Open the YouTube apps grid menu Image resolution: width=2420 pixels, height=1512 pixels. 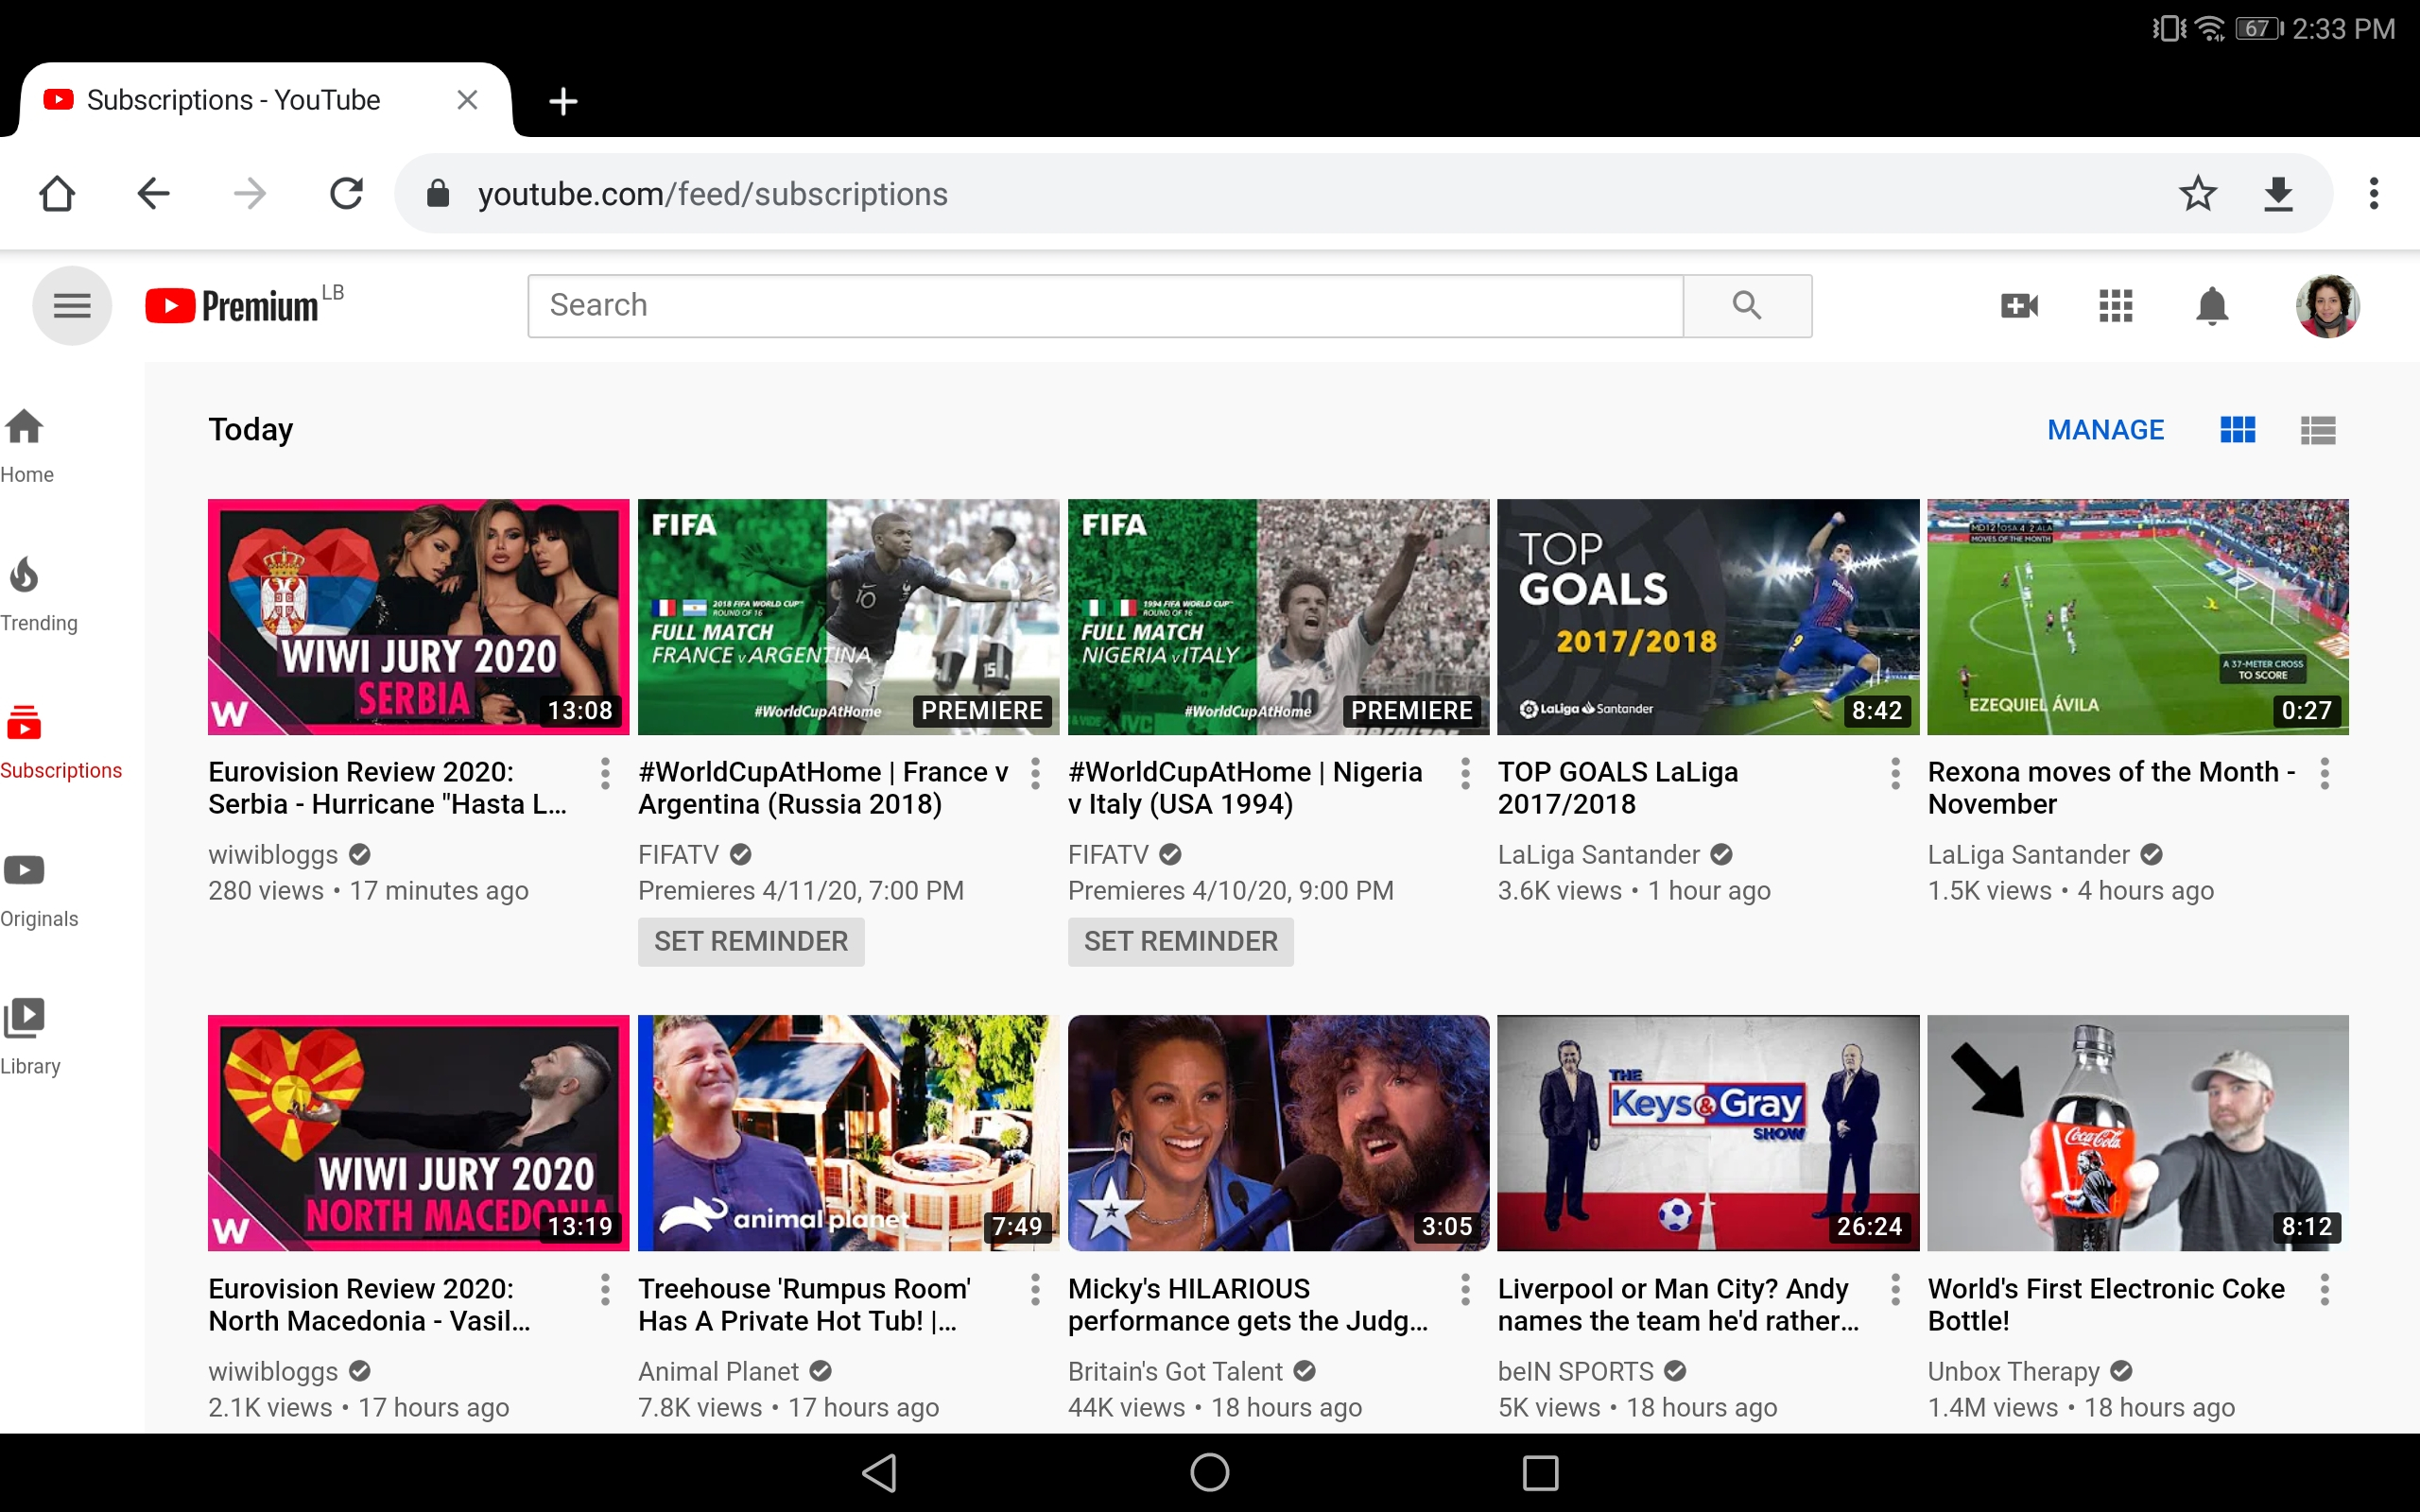(2115, 305)
